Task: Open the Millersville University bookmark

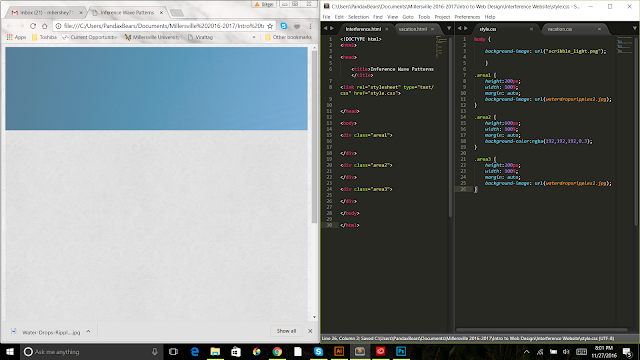Action: [x=151, y=37]
